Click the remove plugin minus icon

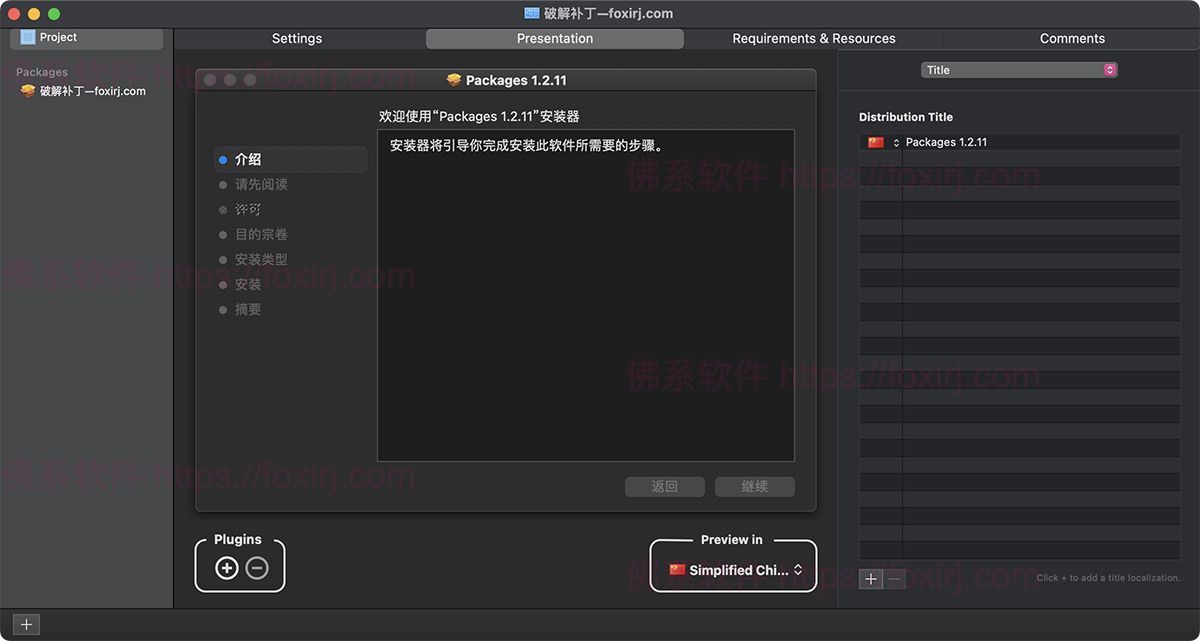[257, 568]
